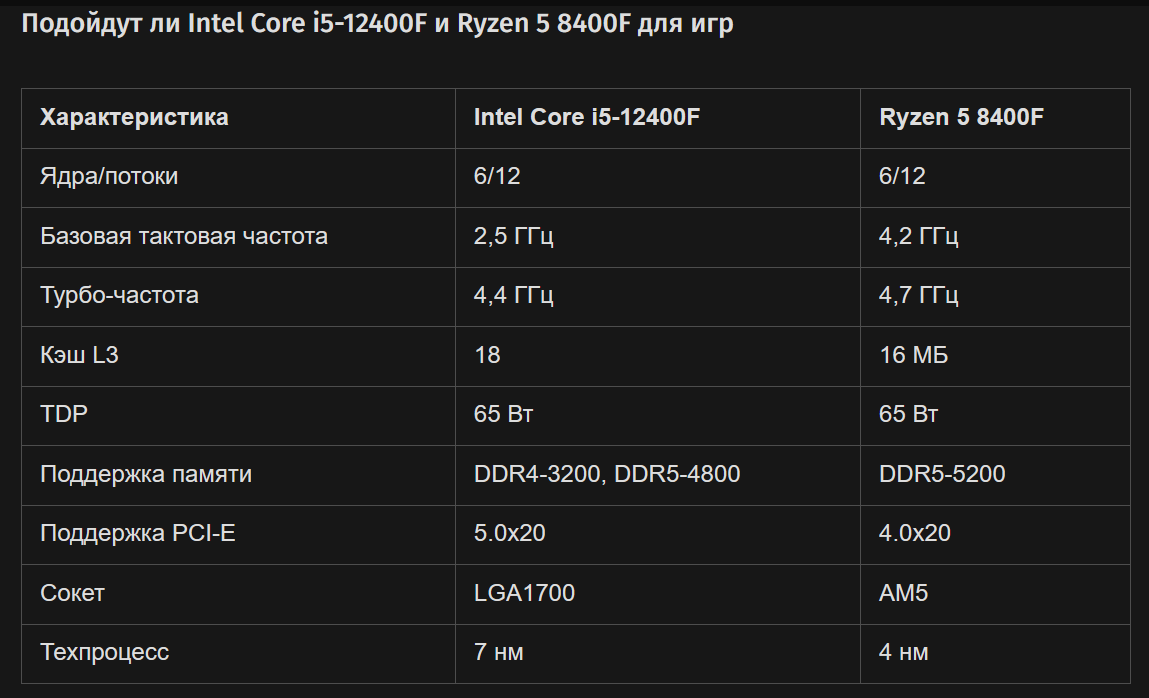This screenshot has height=698, width=1149.
Task: Click the 4,7 ГГц turbo frequency cell
Action: click(x=919, y=296)
